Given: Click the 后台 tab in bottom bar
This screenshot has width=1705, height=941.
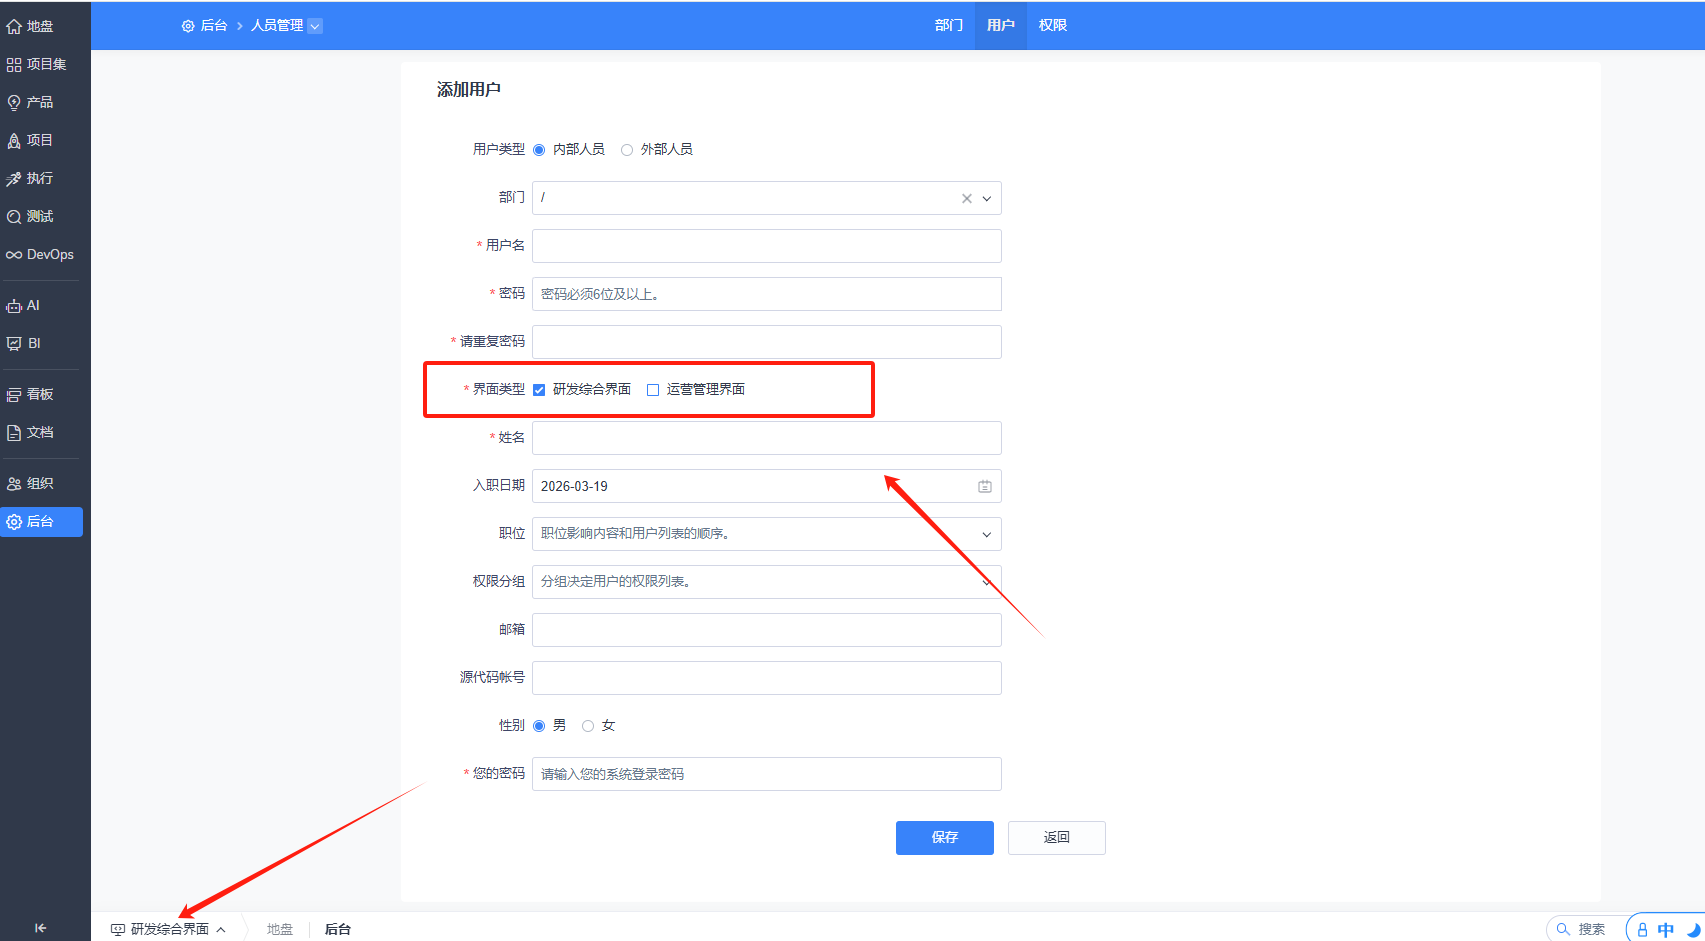Looking at the screenshot, I should pos(338,929).
